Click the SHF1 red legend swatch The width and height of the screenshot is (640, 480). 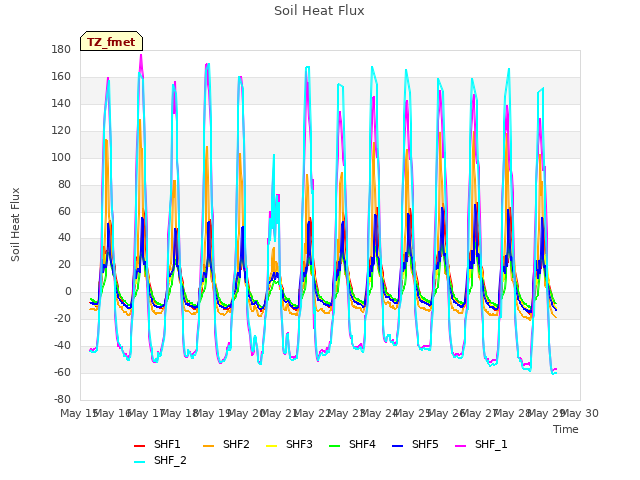pos(140,446)
